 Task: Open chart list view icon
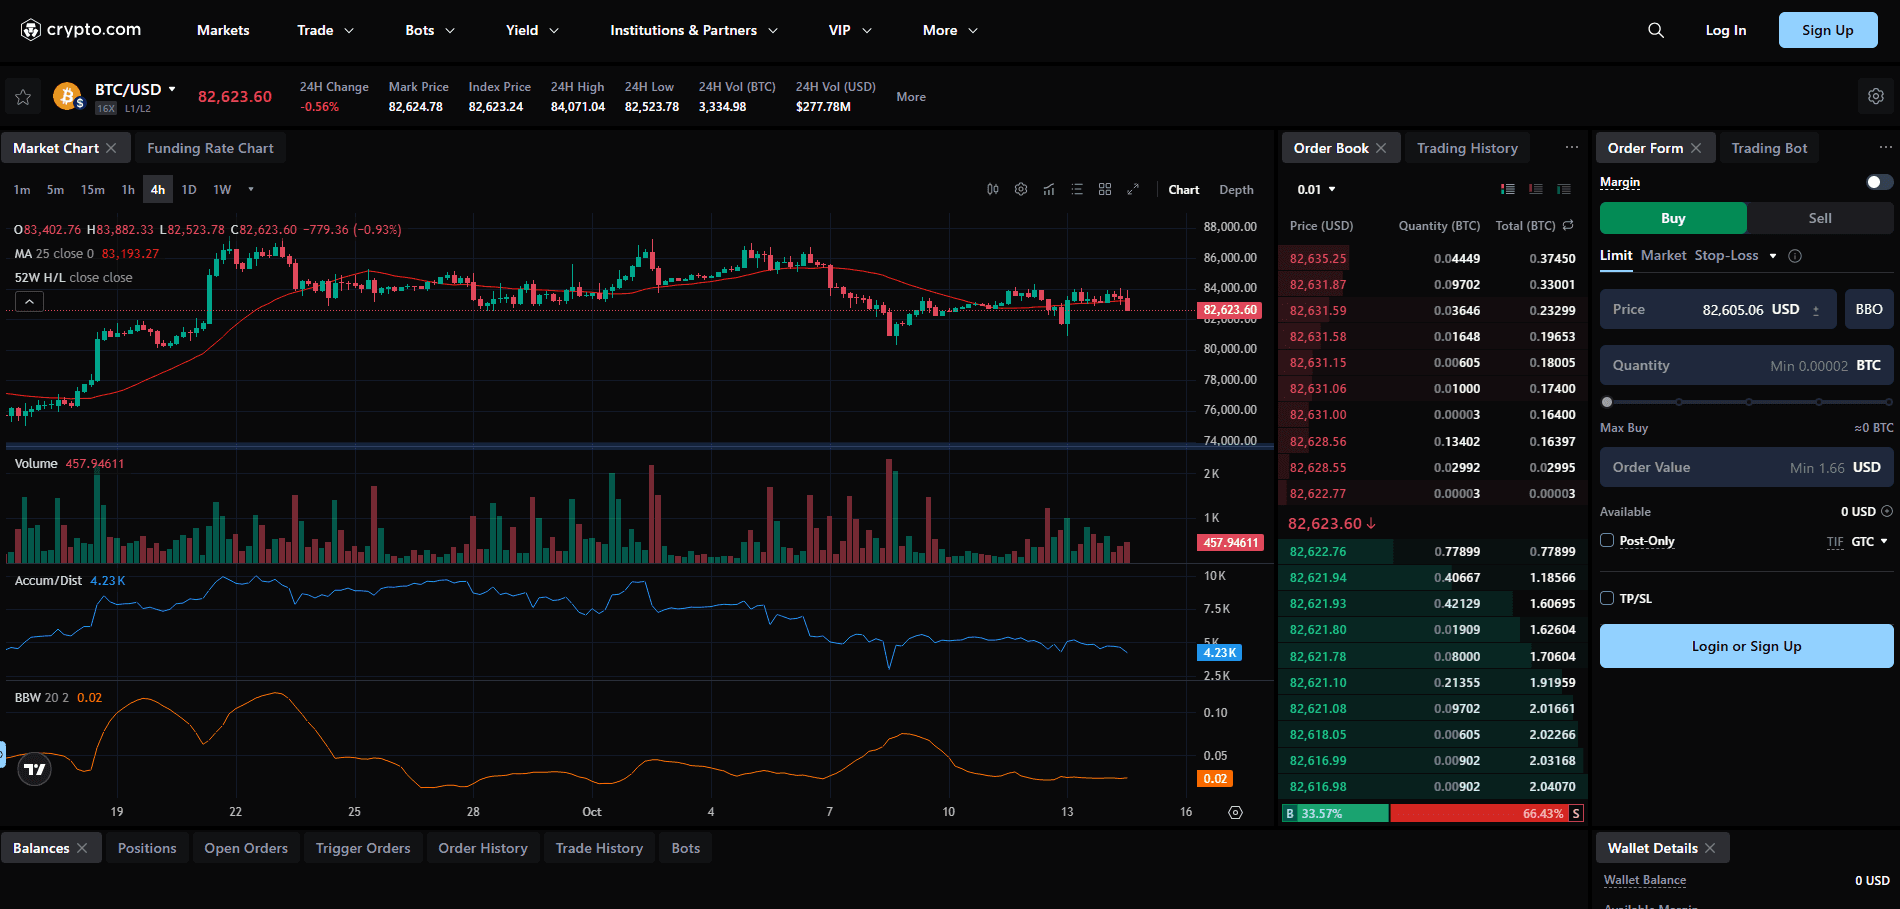1077,189
